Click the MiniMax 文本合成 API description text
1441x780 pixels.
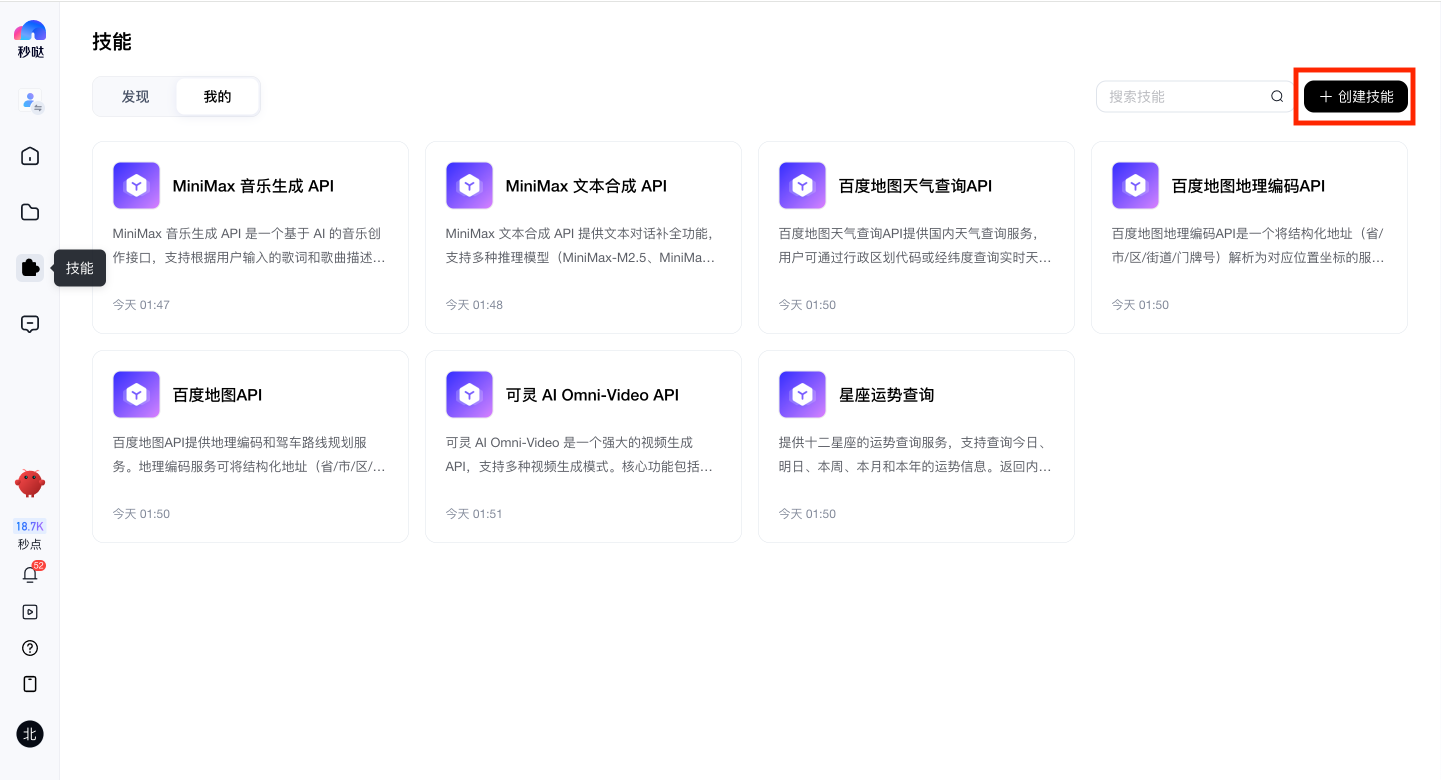click(581, 246)
